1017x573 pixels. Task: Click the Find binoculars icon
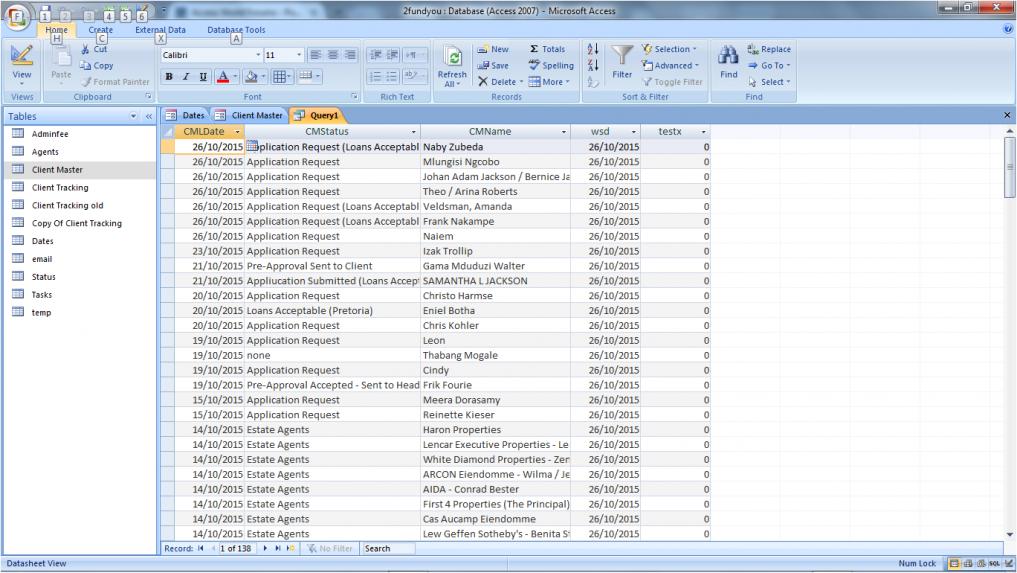point(729,57)
